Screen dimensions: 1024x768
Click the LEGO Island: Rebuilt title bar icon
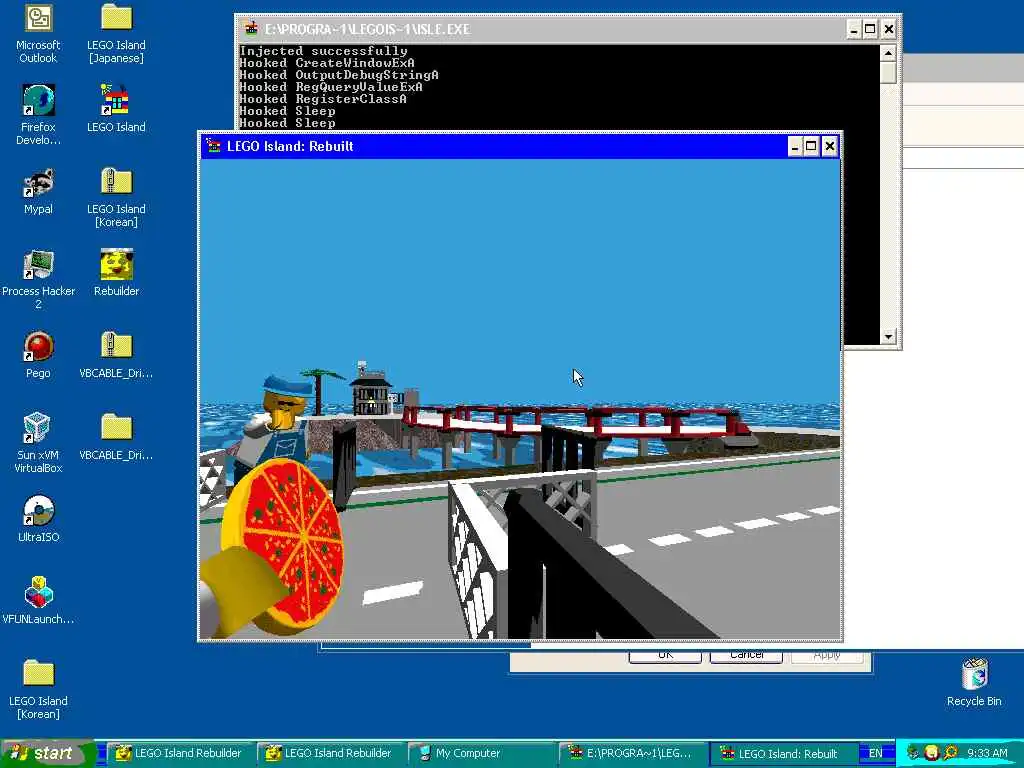(x=213, y=146)
